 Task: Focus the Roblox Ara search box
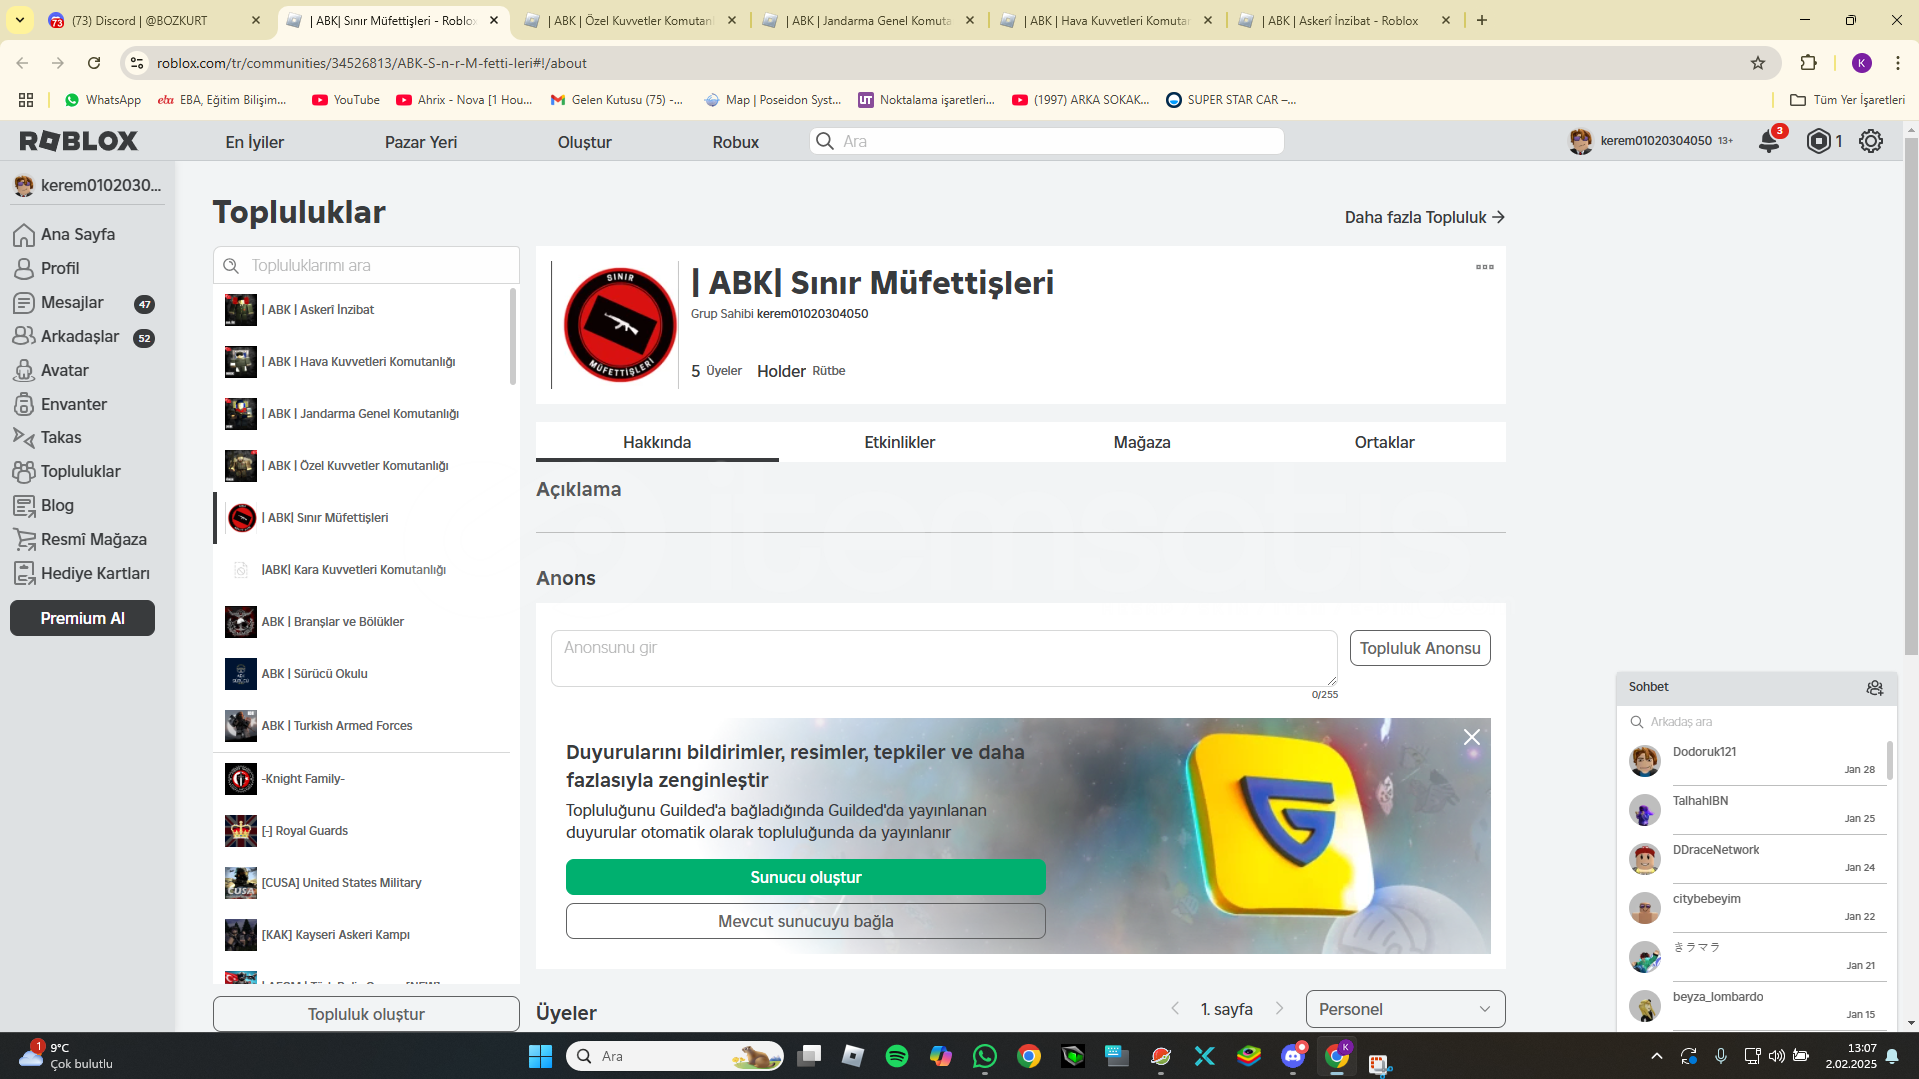[1046, 141]
